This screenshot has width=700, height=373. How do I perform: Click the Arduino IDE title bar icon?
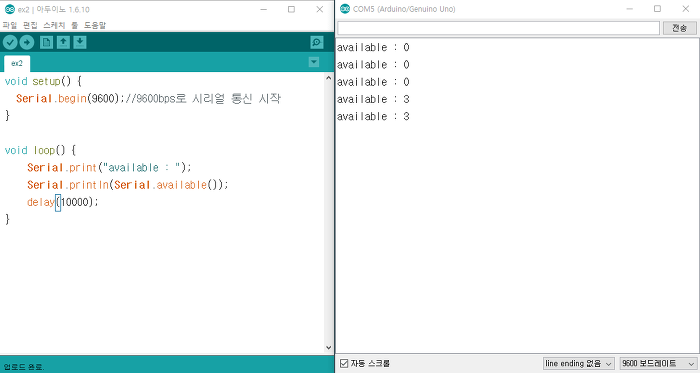point(9,9)
